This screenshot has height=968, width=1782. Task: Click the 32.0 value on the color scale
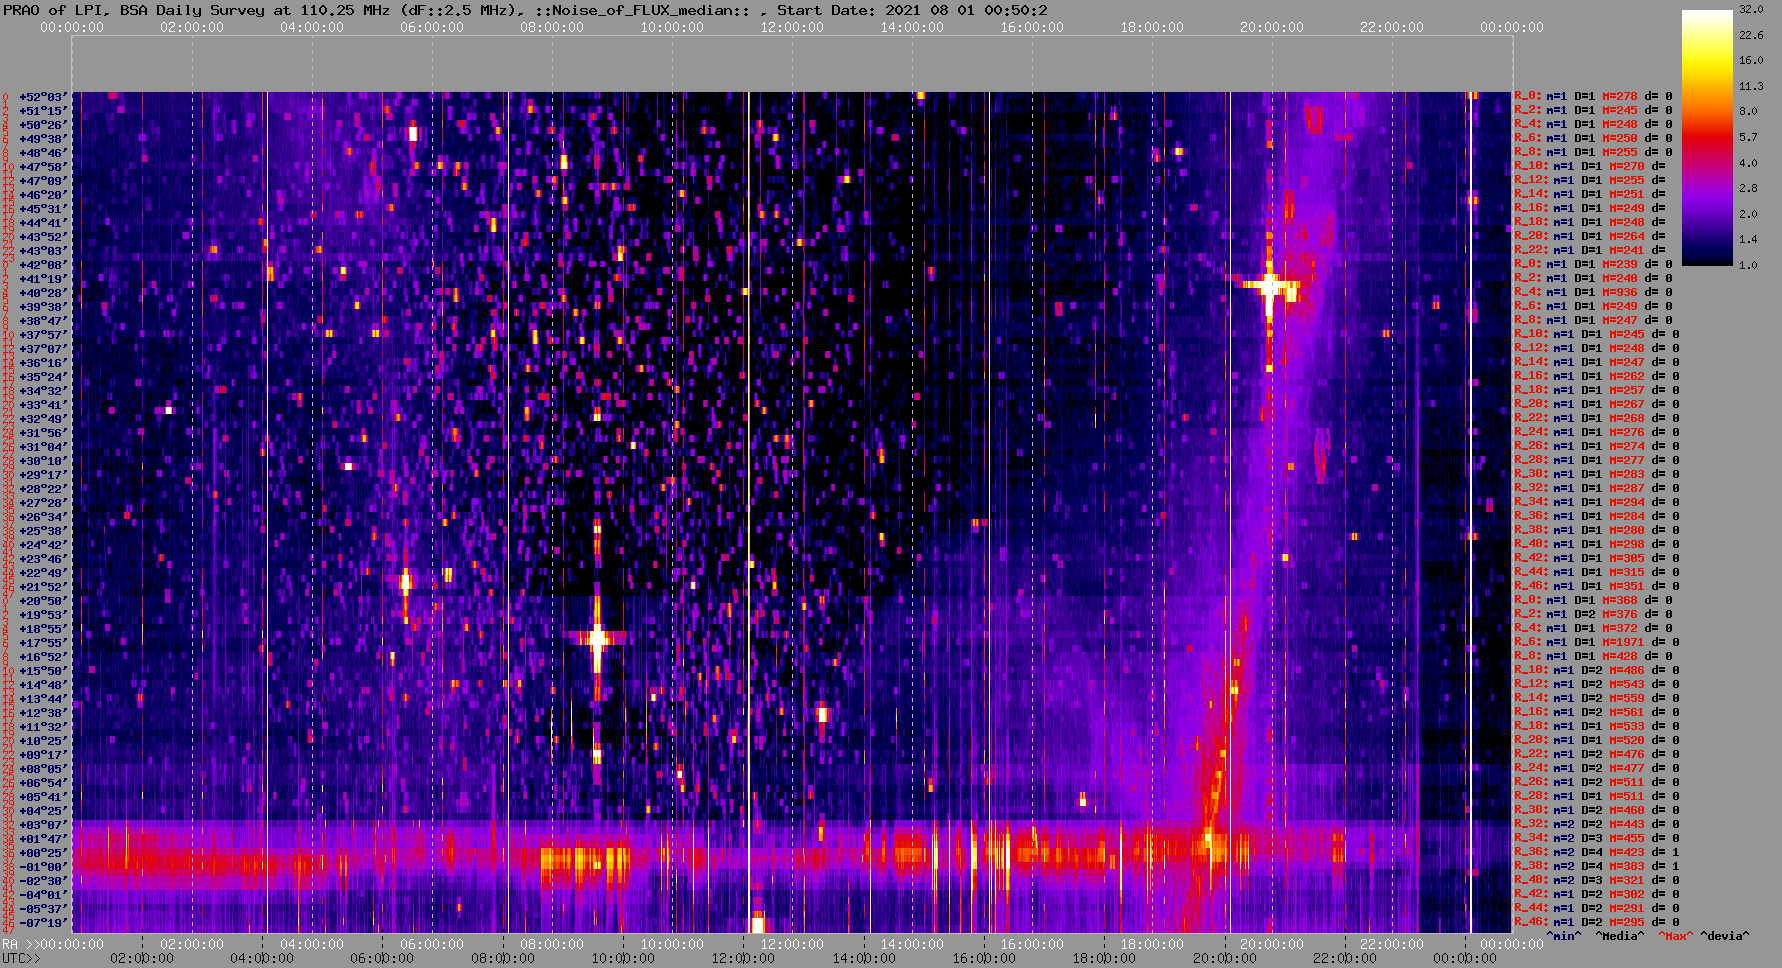coord(1751,9)
